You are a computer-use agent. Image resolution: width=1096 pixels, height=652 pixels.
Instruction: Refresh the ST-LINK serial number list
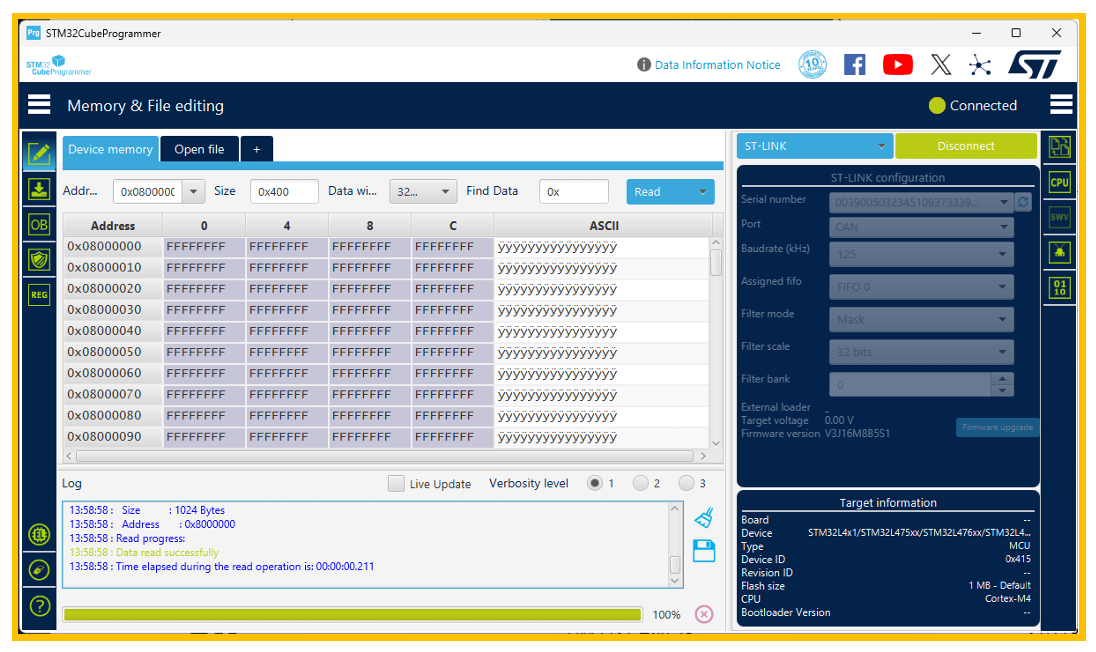[x=1023, y=202]
